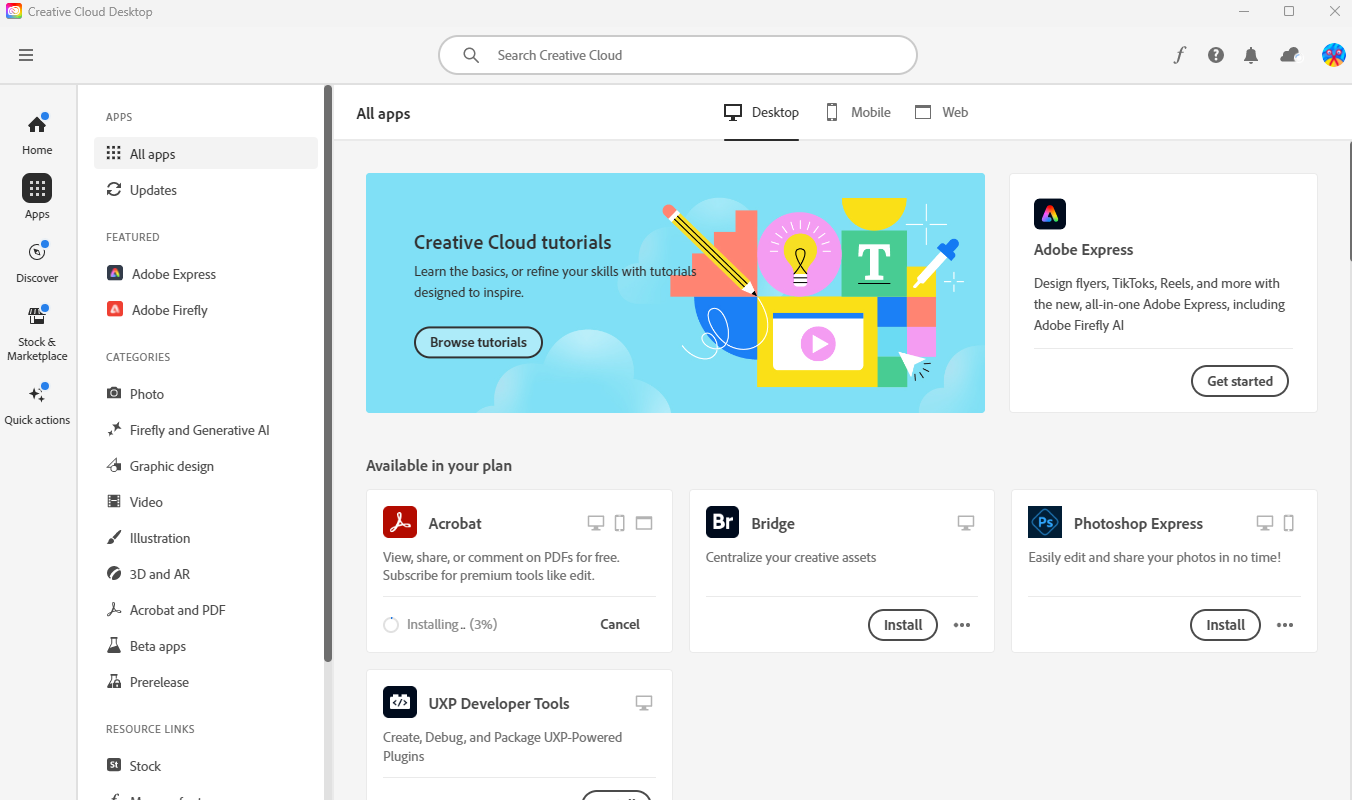1352x800 pixels.
Task: Click the Browse tutorials button
Action: pos(478,342)
